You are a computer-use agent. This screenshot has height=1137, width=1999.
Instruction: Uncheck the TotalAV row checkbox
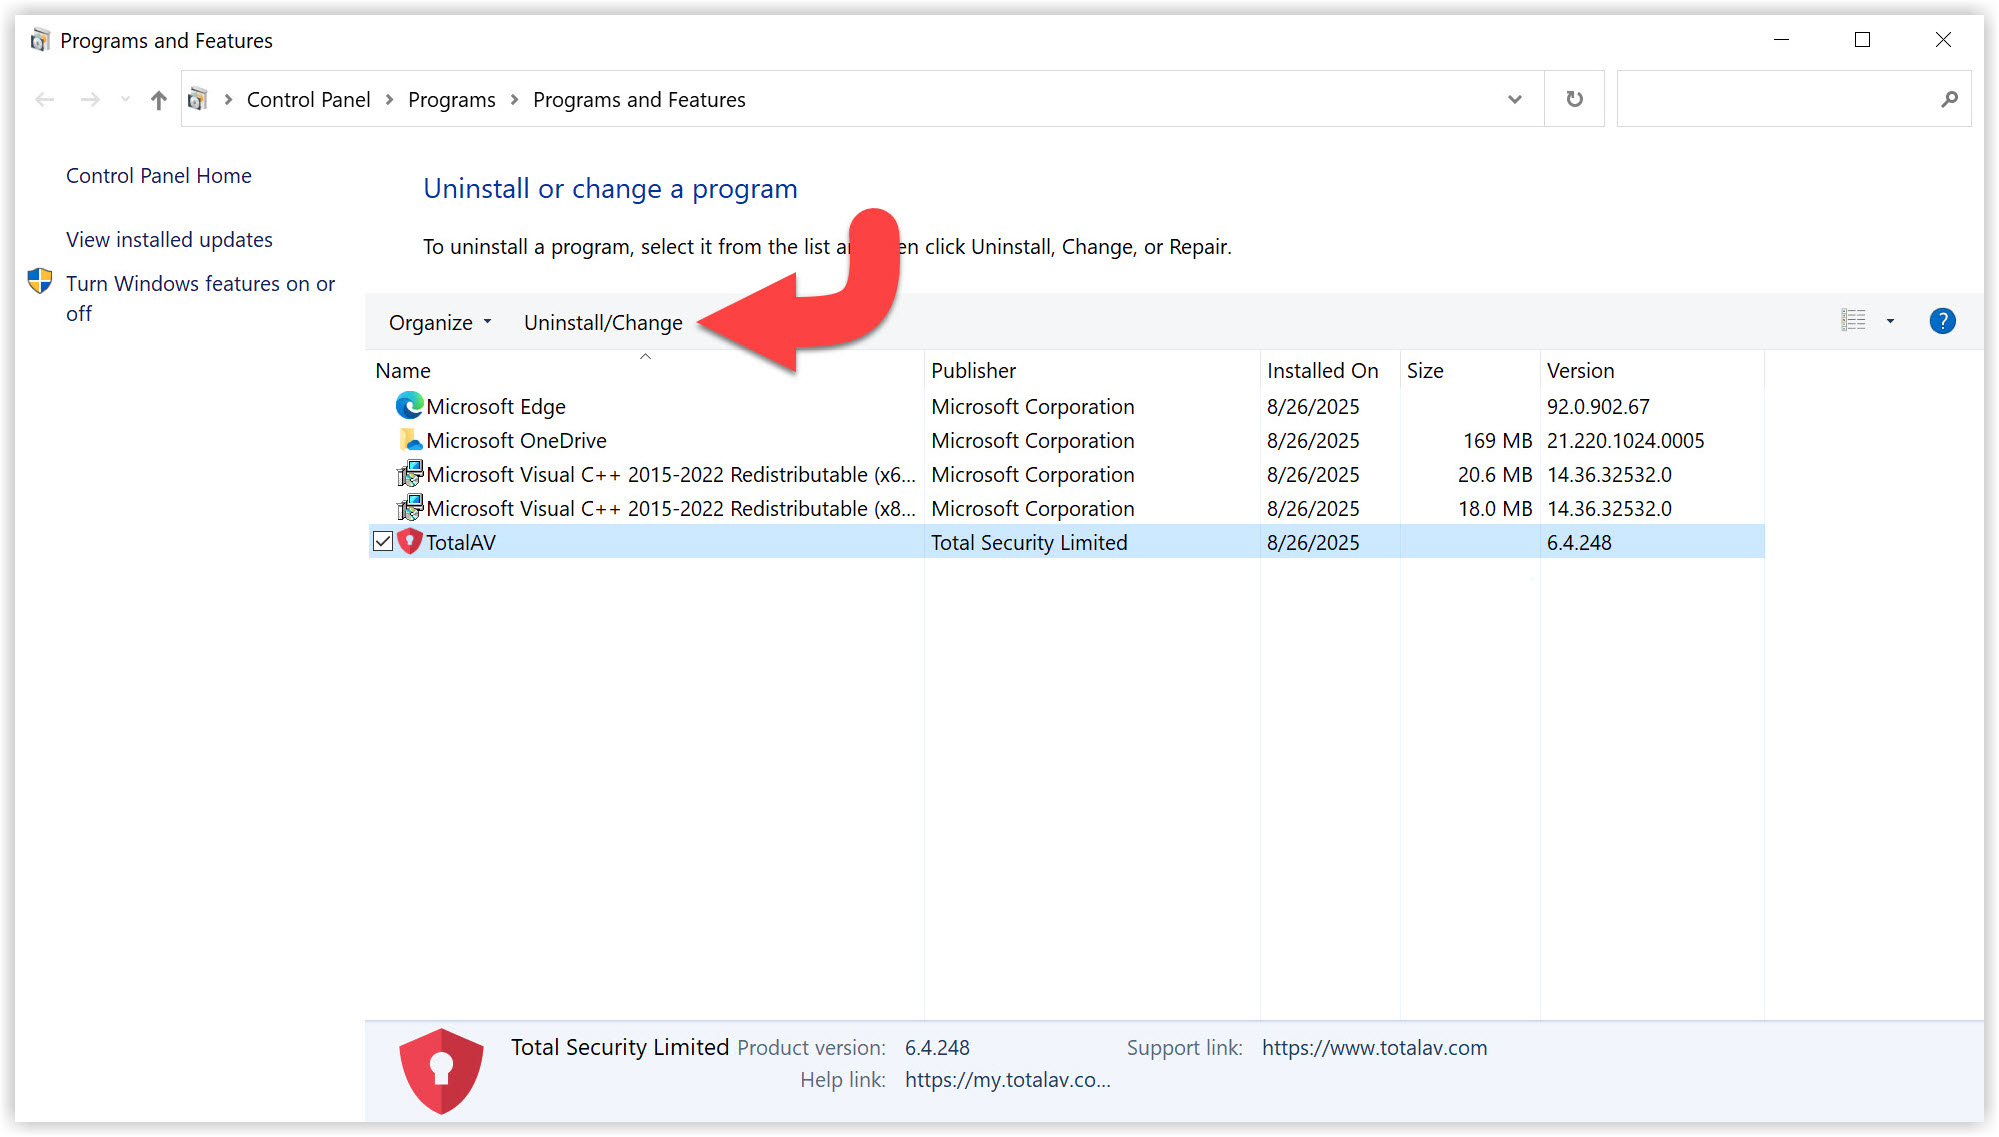(383, 542)
